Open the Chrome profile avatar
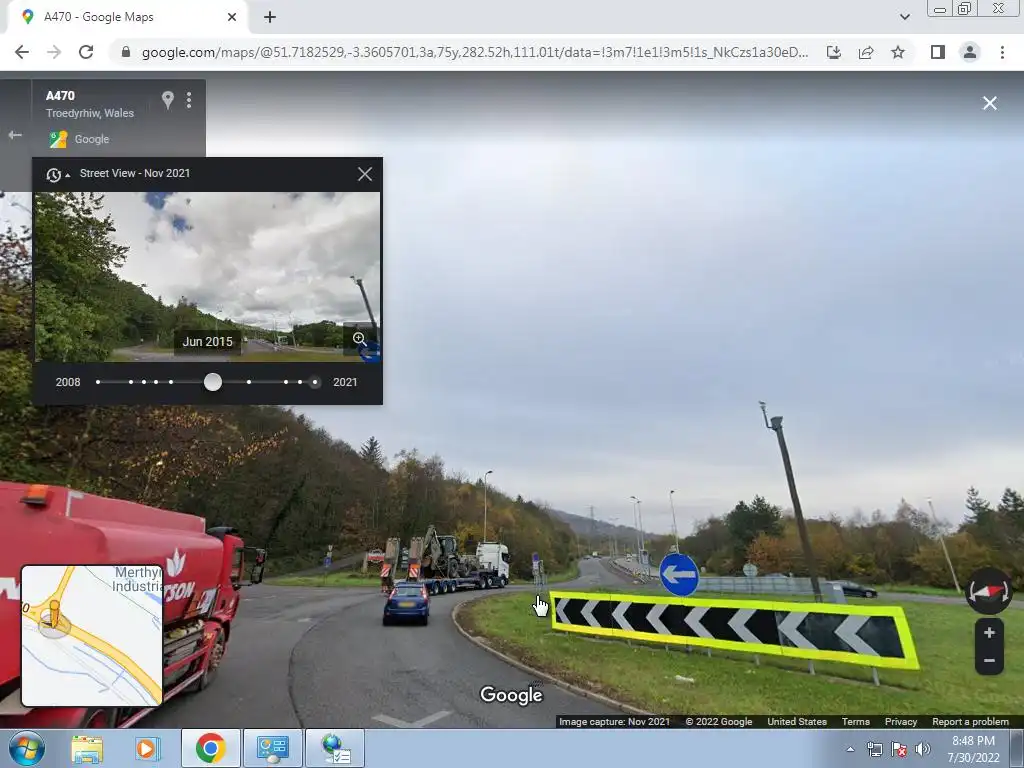The width and height of the screenshot is (1024, 768). (970, 52)
